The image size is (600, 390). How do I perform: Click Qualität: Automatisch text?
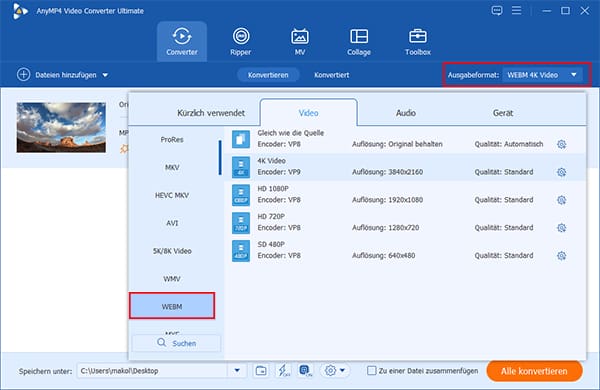(509, 144)
